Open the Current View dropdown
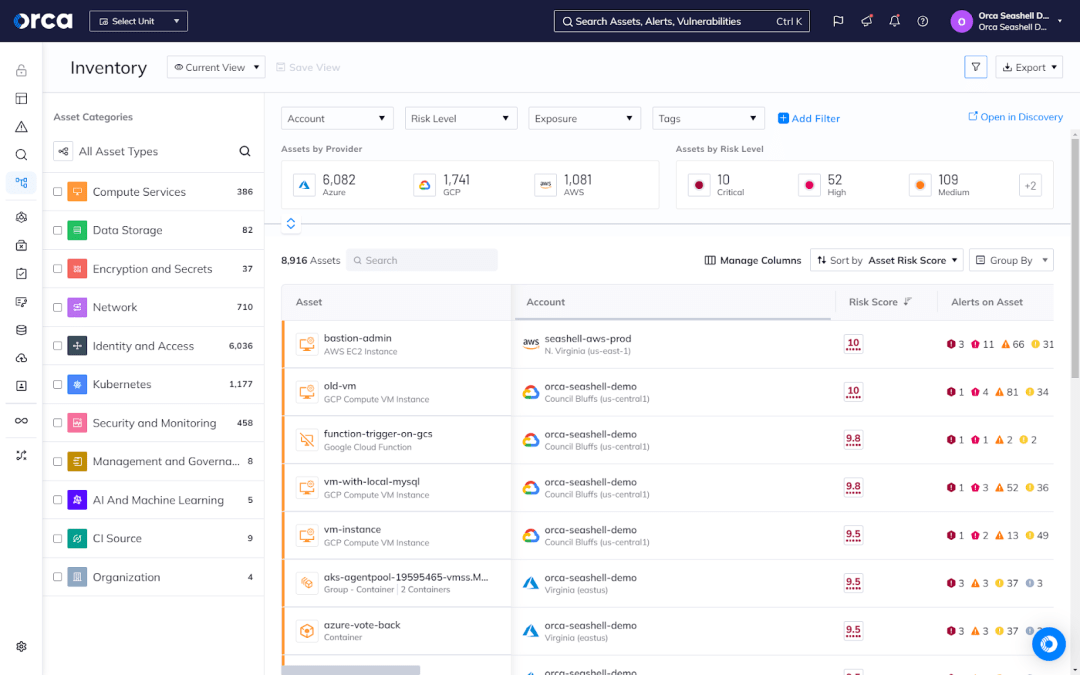The height and width of the screenshot is (675, 1080). (216, 67)
